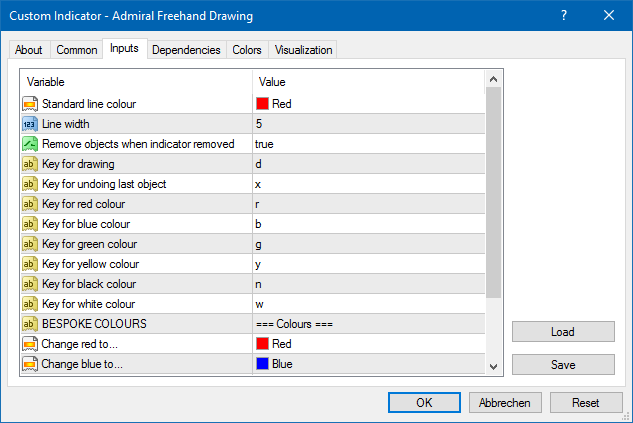Click the 'Remove objects when indicator removed' label
This screenshot has width=633, height=423.
[138, 144]
